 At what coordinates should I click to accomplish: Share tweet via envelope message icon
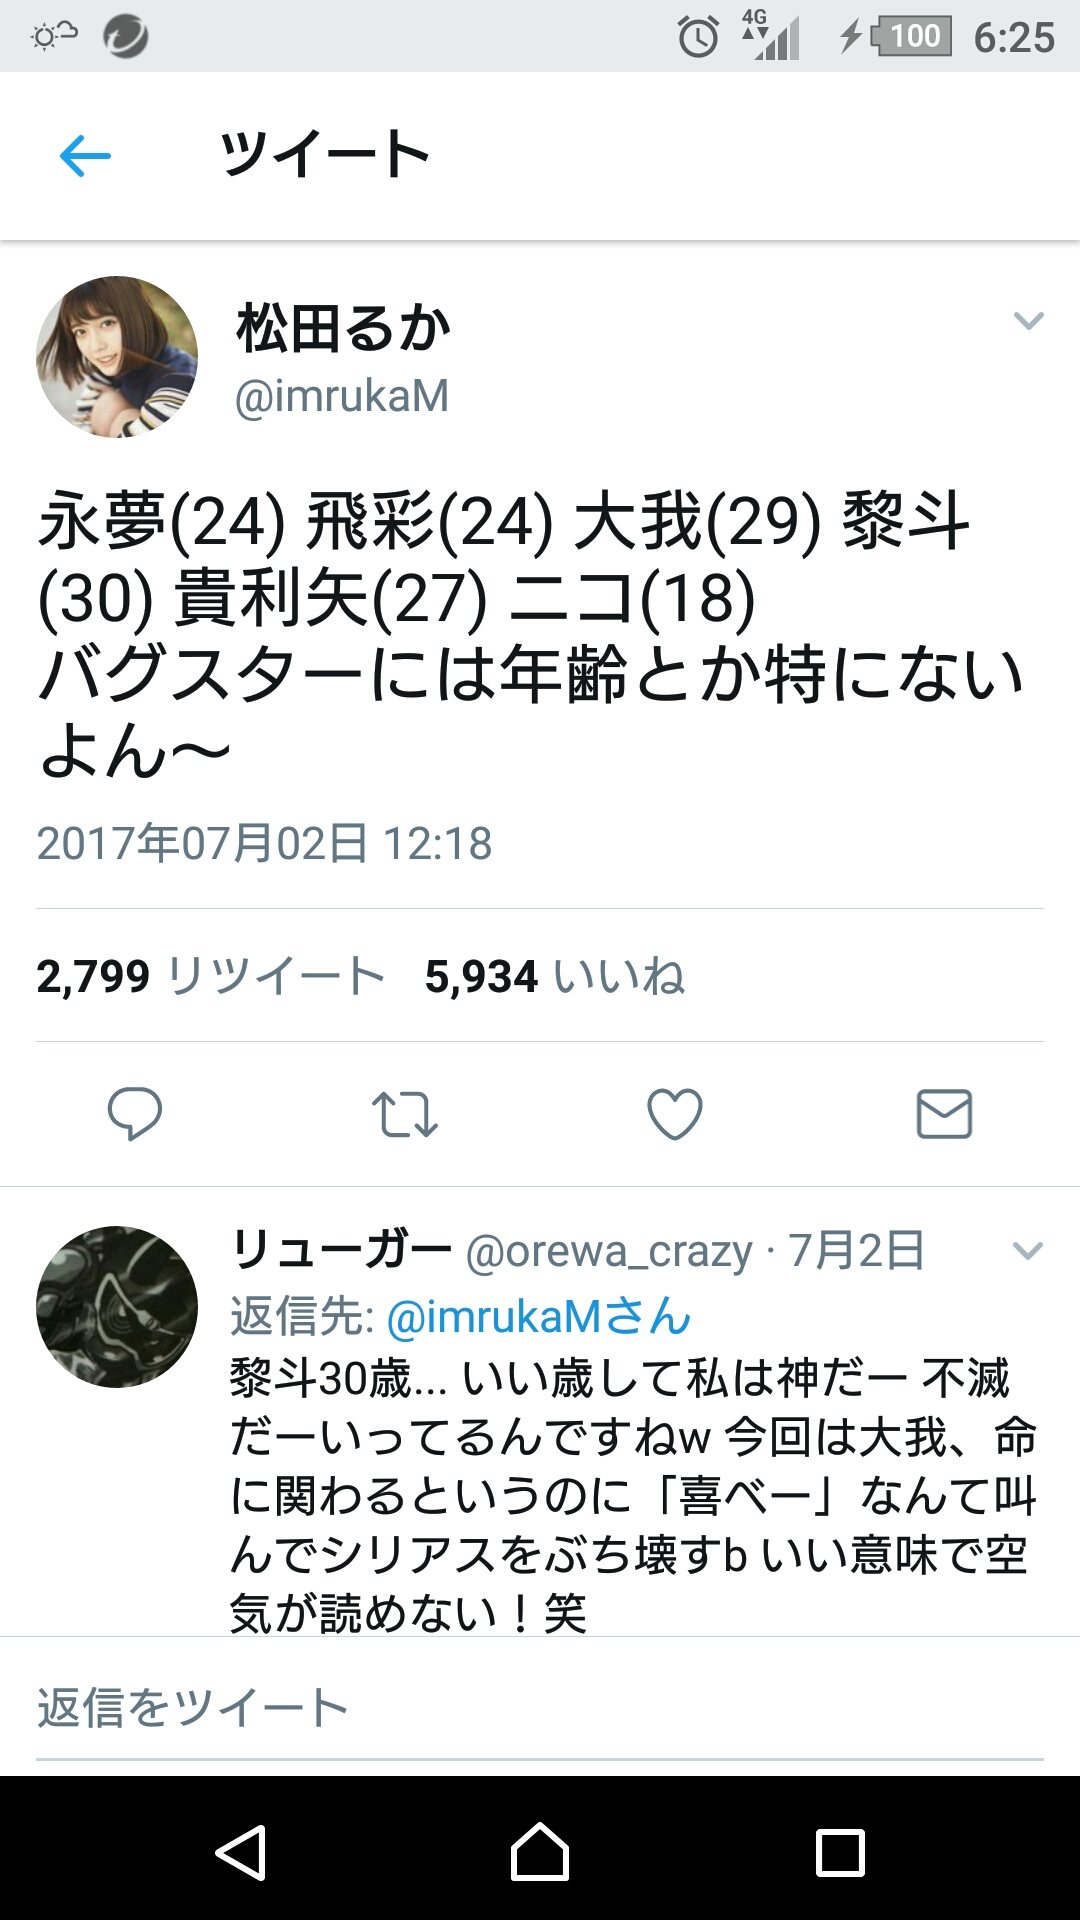944,1114
